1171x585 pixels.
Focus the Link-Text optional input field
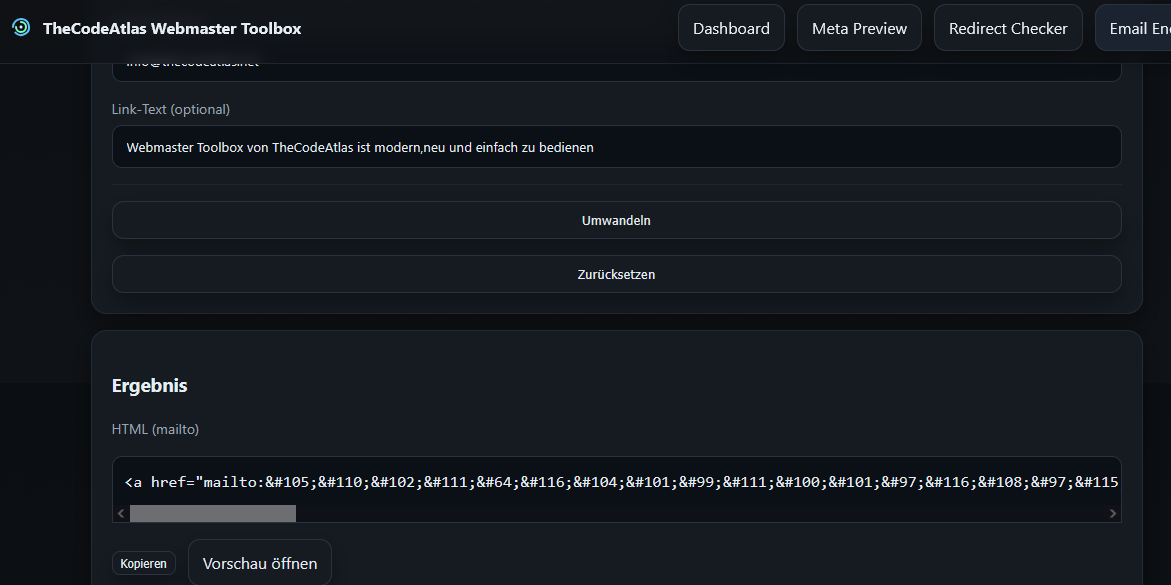coord(616,146)
